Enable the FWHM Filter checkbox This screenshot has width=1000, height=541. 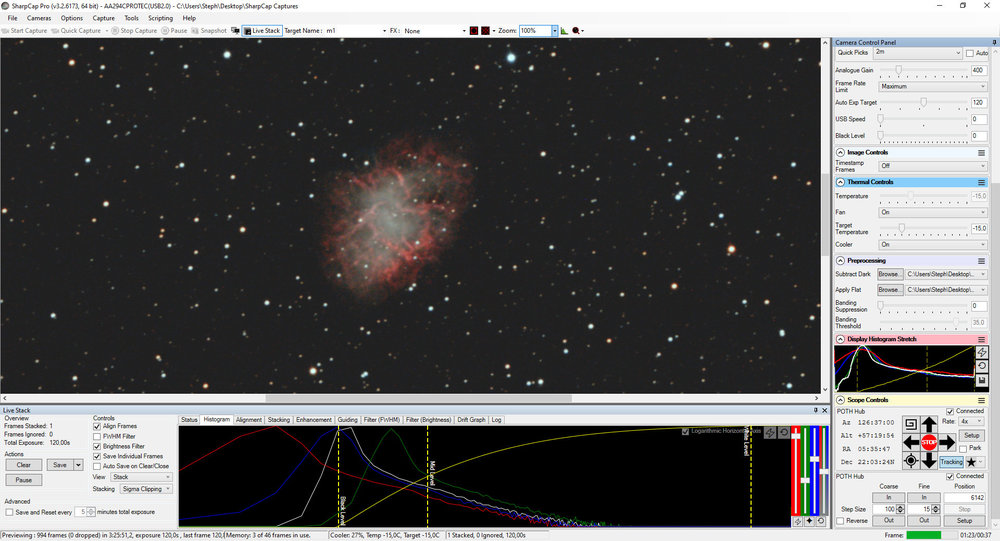point(97,436)
